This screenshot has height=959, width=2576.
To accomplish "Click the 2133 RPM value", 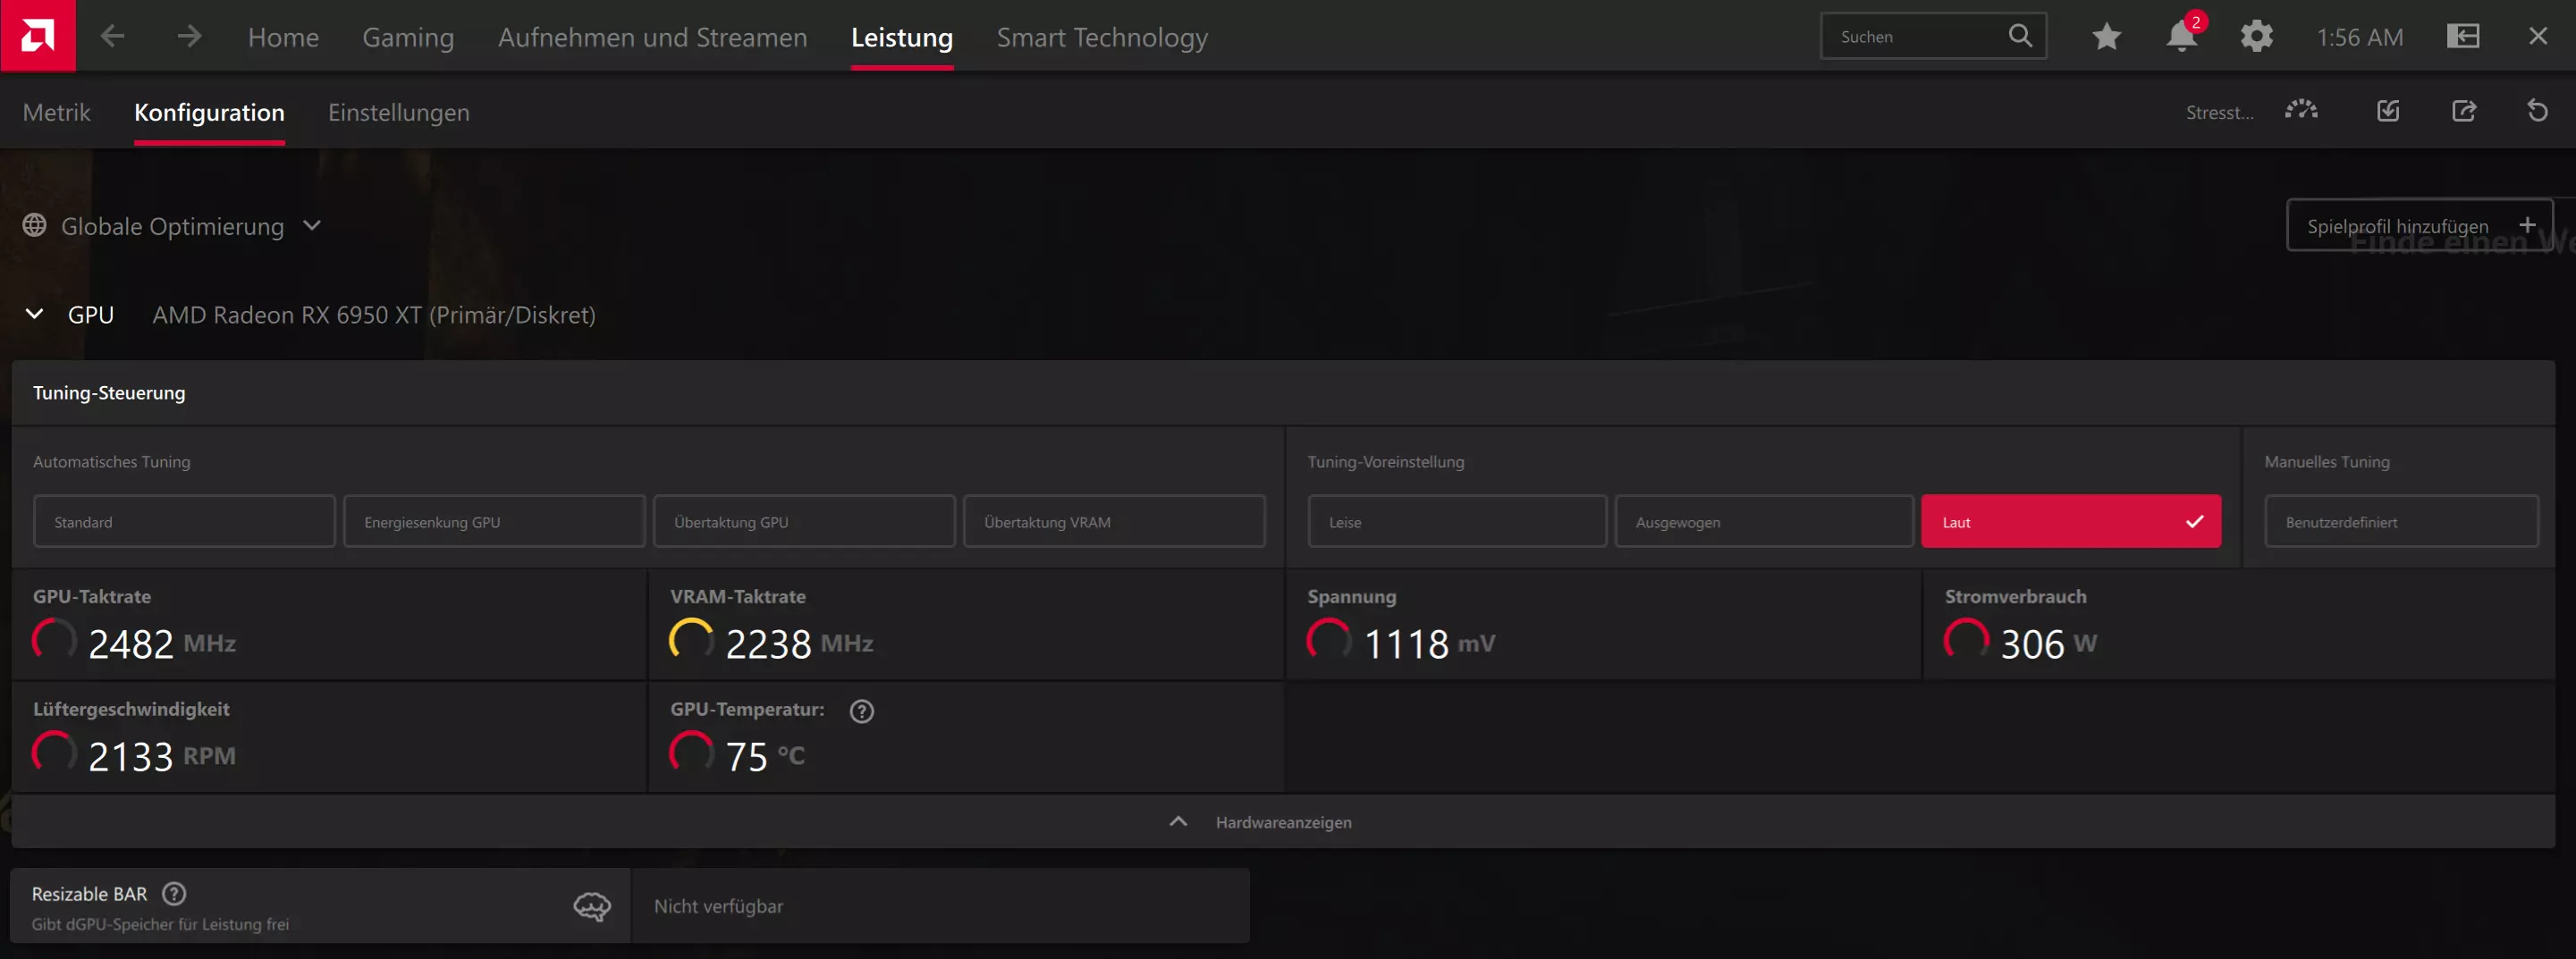I will pyautogui.click(x=162, y=756).
